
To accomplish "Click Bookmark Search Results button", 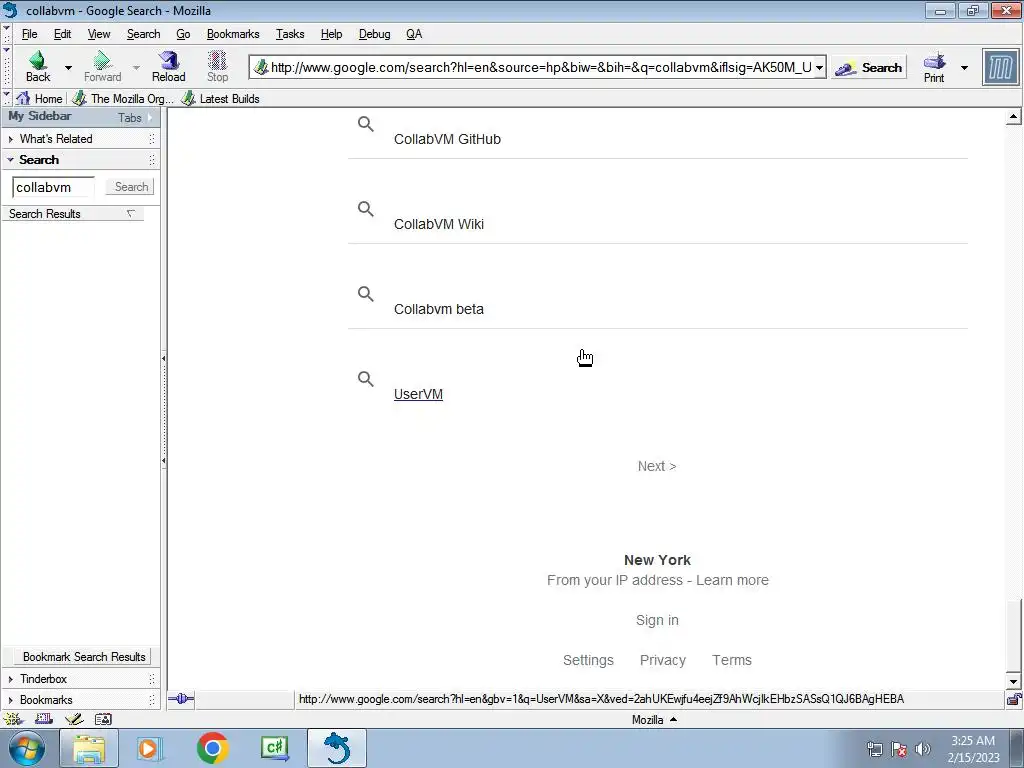I will (84, 657).
